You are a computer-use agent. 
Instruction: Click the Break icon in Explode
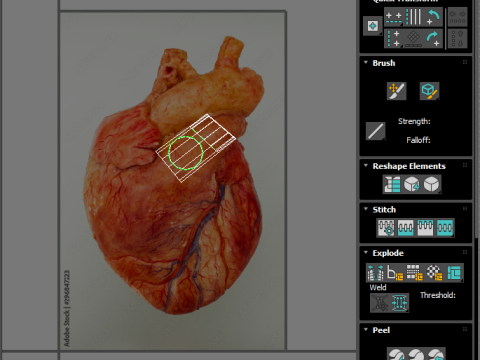coord(375,273)
